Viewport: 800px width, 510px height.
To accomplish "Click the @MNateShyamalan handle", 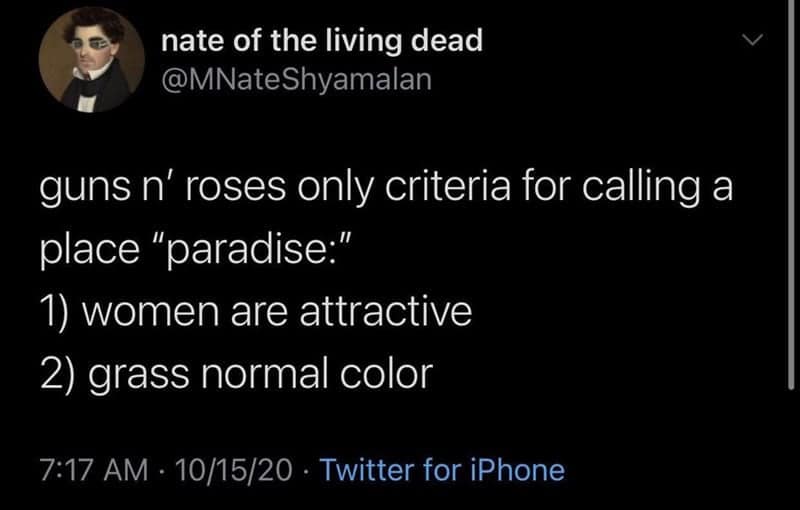I will coord(295,78).
